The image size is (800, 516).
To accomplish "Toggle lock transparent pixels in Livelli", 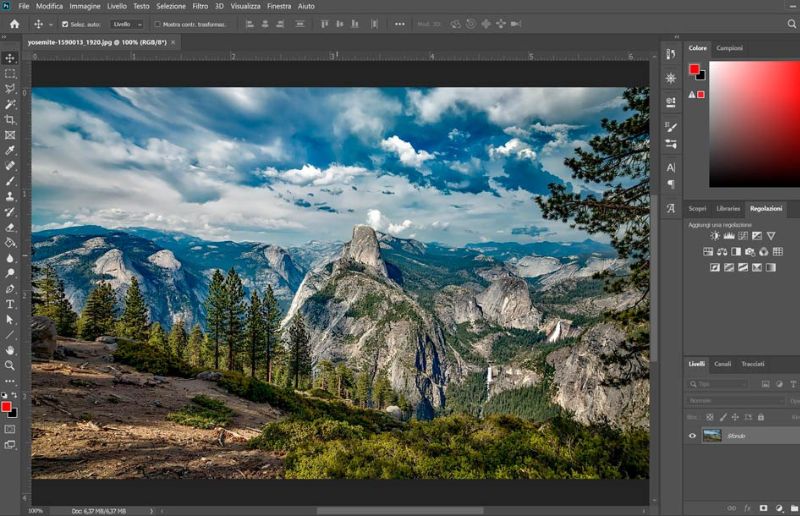I will 710,417.
